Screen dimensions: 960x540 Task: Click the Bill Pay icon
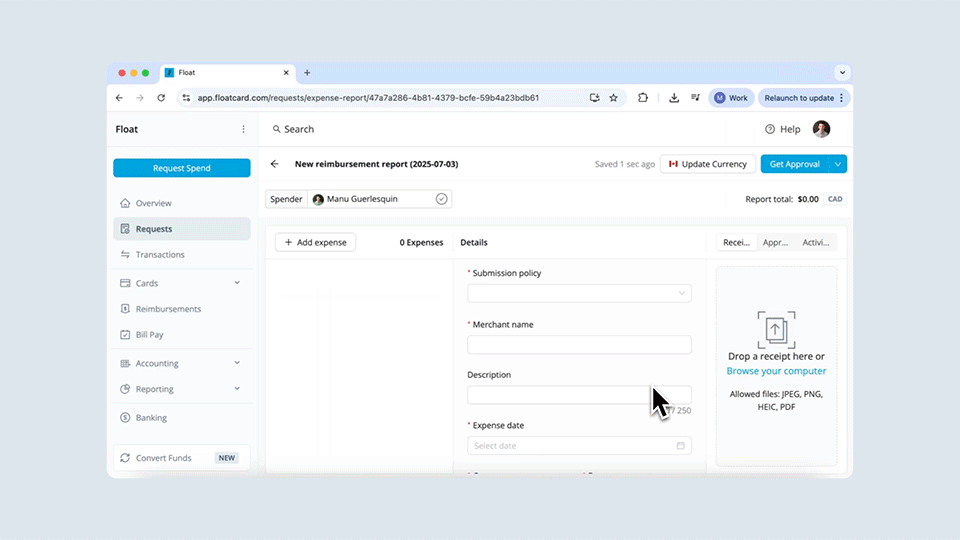[125, 334]
